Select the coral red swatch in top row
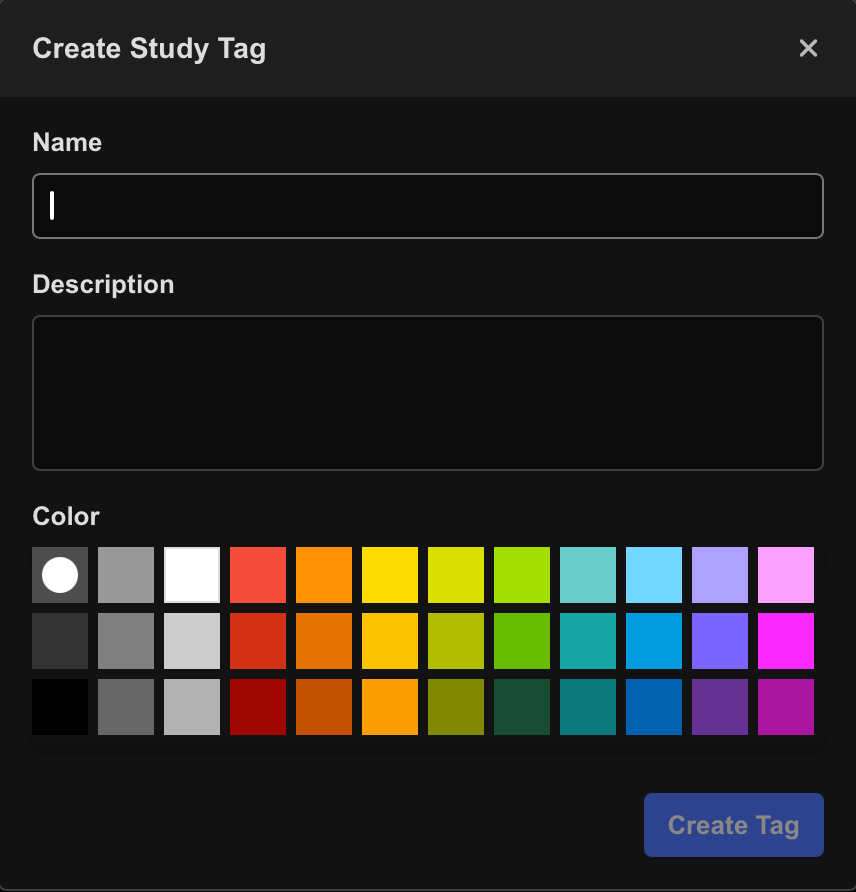This screenshot has height=892, width=856. click(258, 575)
